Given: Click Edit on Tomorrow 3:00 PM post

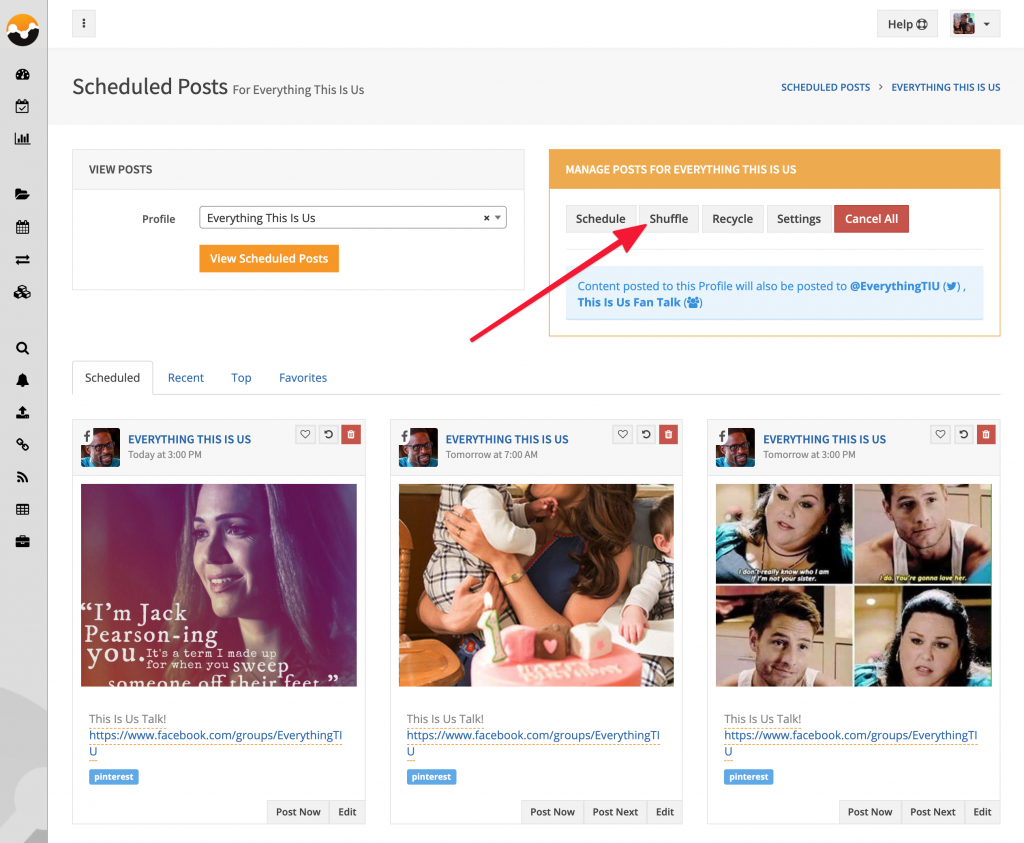Looking at the screenshot, I should [982, 812].
